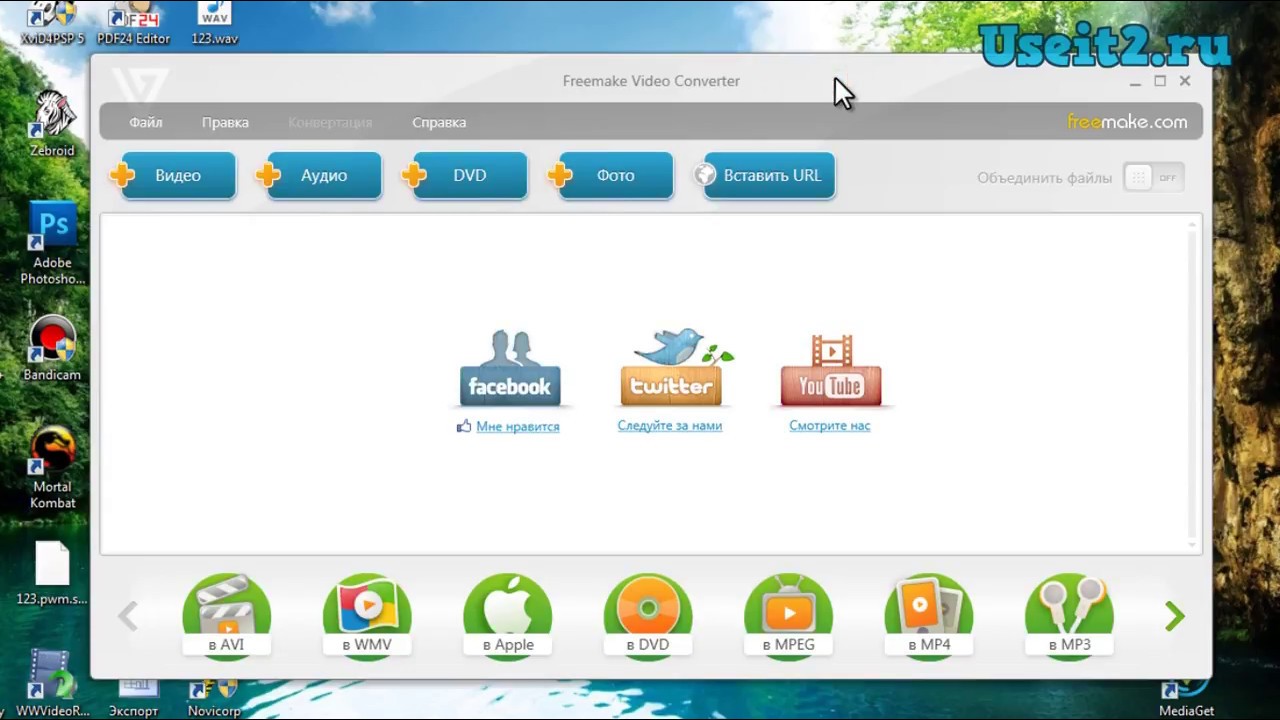
Task: Open the Файл menu
Action: click(x=146, y=122)
